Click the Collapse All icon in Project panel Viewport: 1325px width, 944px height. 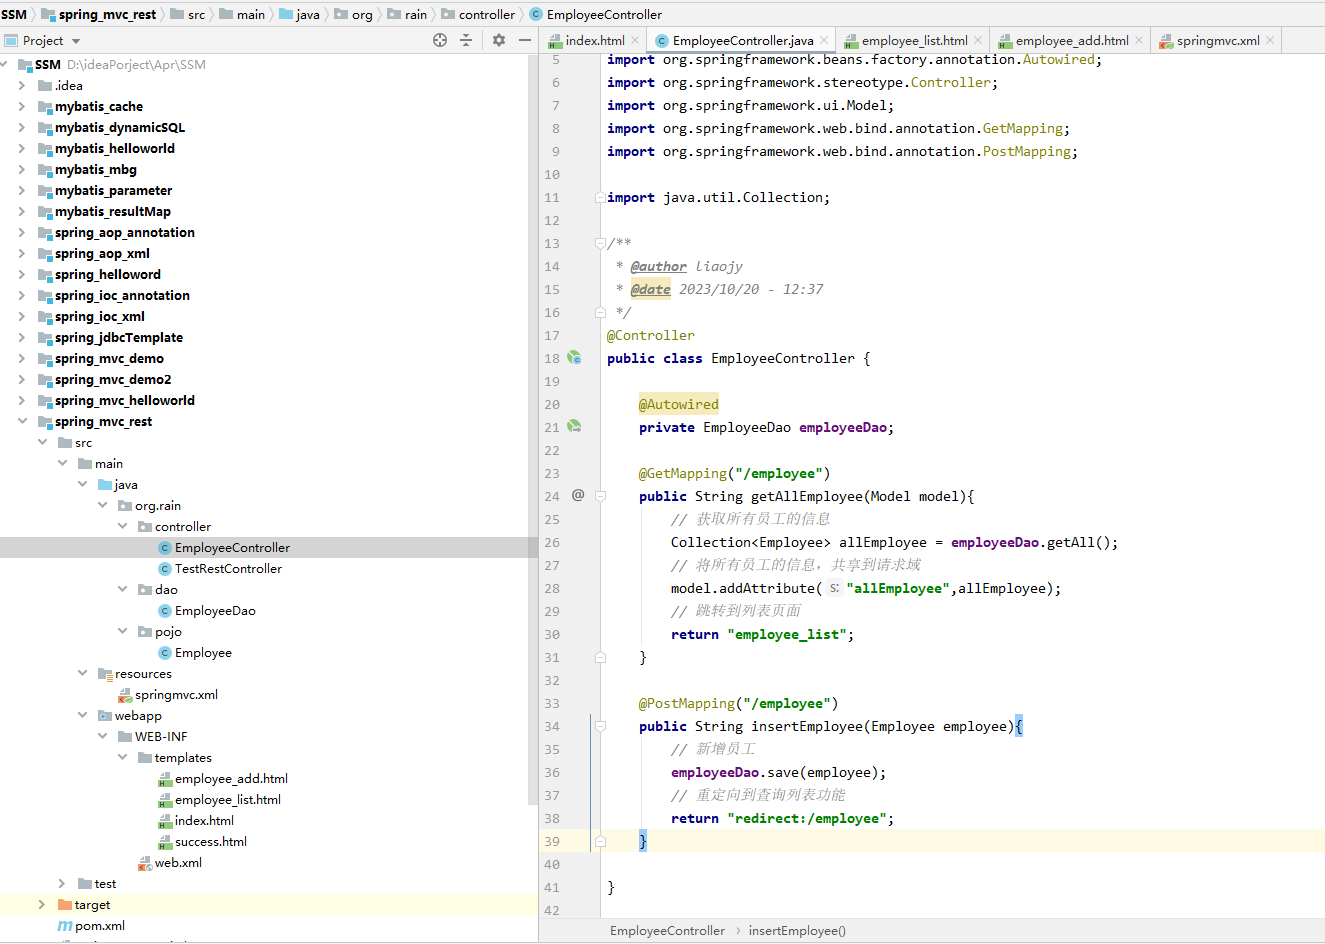click(x=467, y=40)
